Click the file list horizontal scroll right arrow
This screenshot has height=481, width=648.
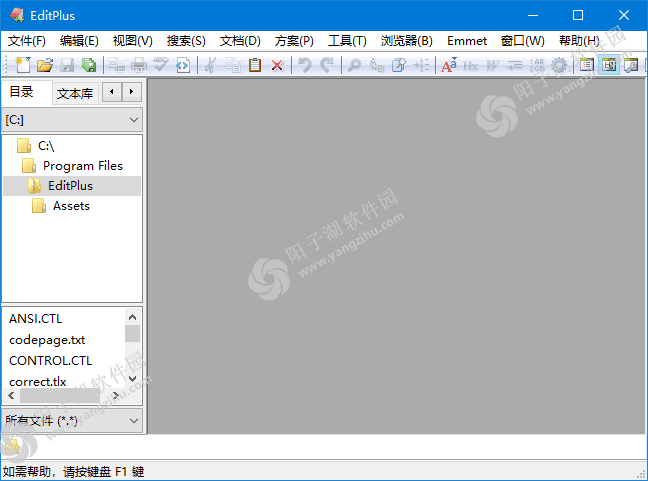116,395
